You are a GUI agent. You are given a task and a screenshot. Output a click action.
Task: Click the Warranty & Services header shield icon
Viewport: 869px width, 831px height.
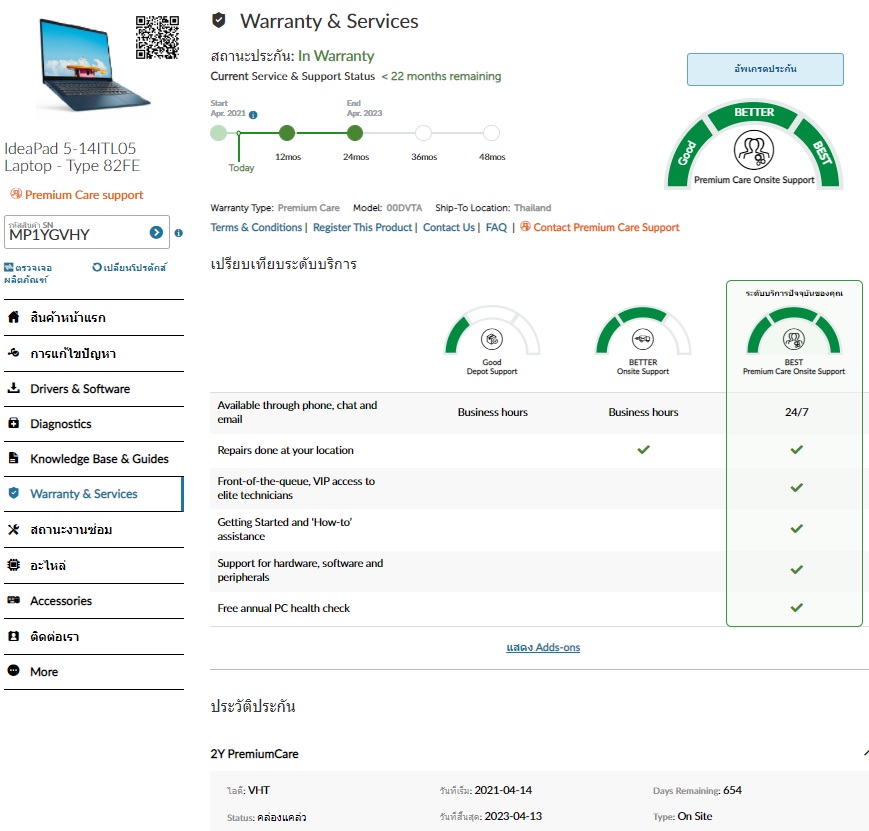point(219,21)
